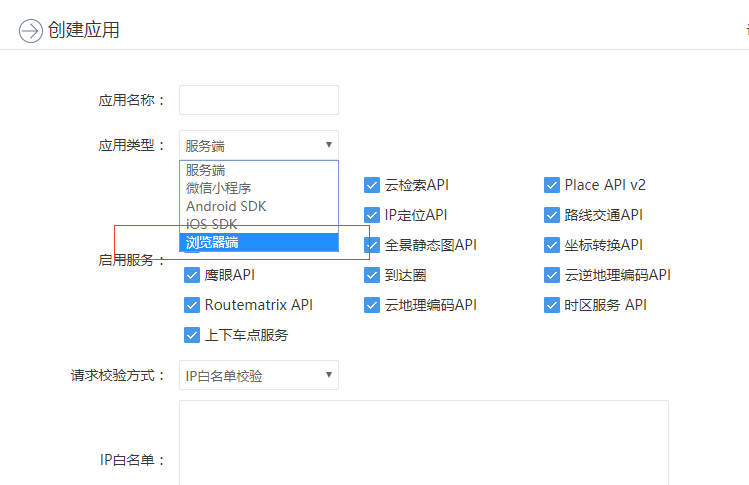Click the 启用服务 label
The height and width of the screenshot is (485, 749).
(x=131, y=260)
